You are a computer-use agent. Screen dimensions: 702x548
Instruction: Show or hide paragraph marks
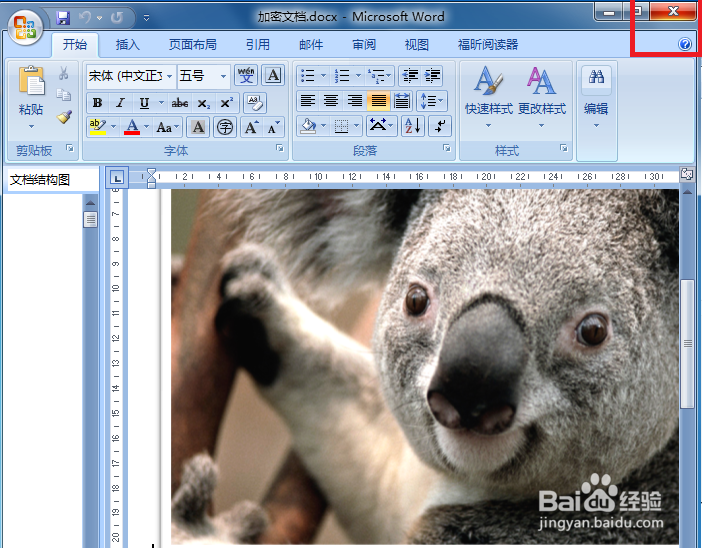point(440,126)
